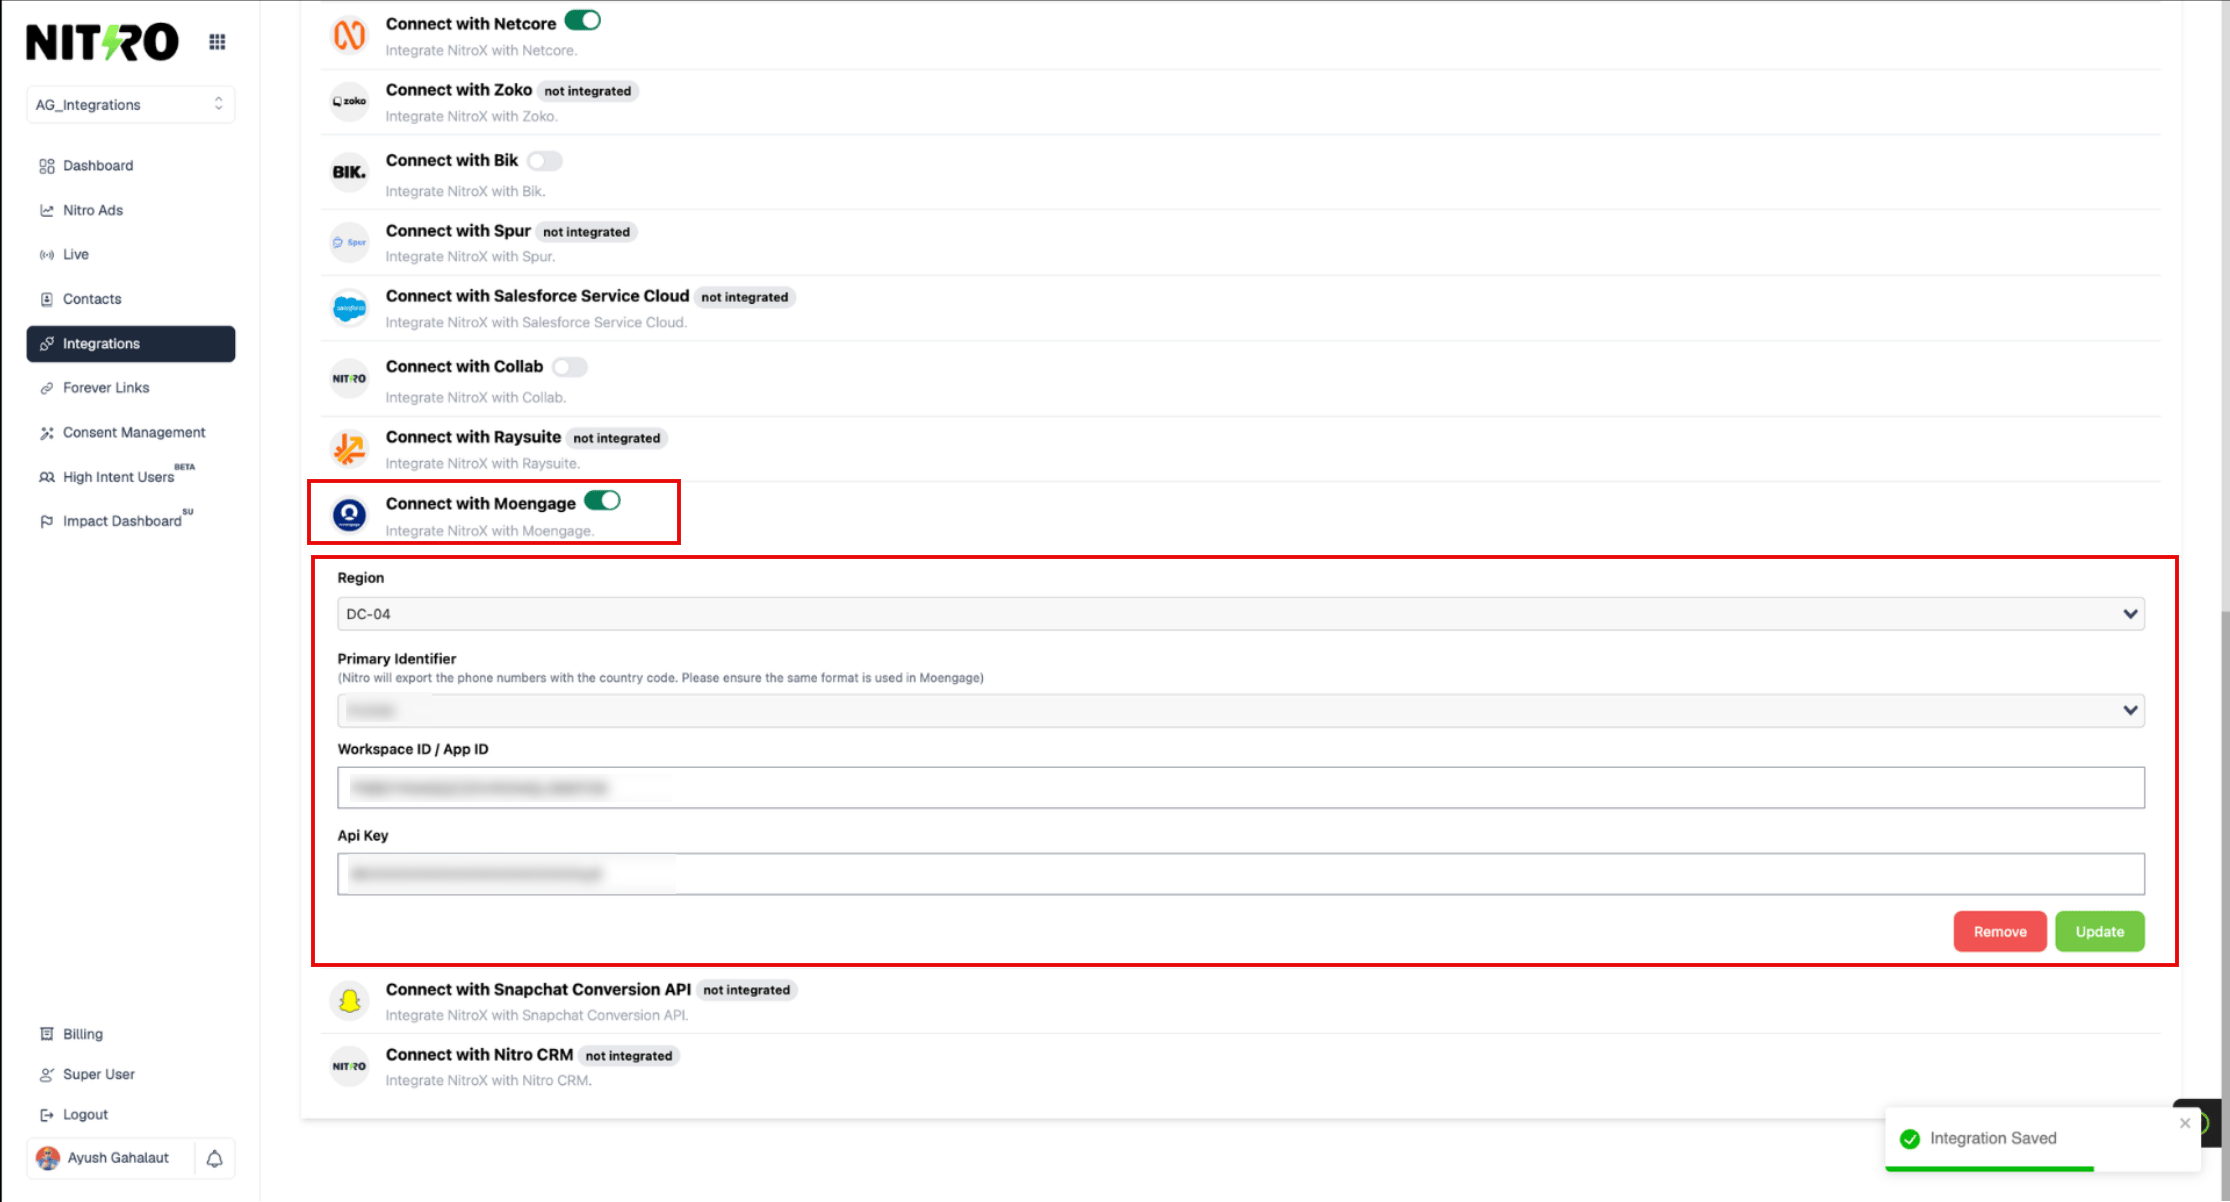Screen dimensions: 2230x1202
Task: Toggle off Connect with Netcore
Action: (583, 20)
